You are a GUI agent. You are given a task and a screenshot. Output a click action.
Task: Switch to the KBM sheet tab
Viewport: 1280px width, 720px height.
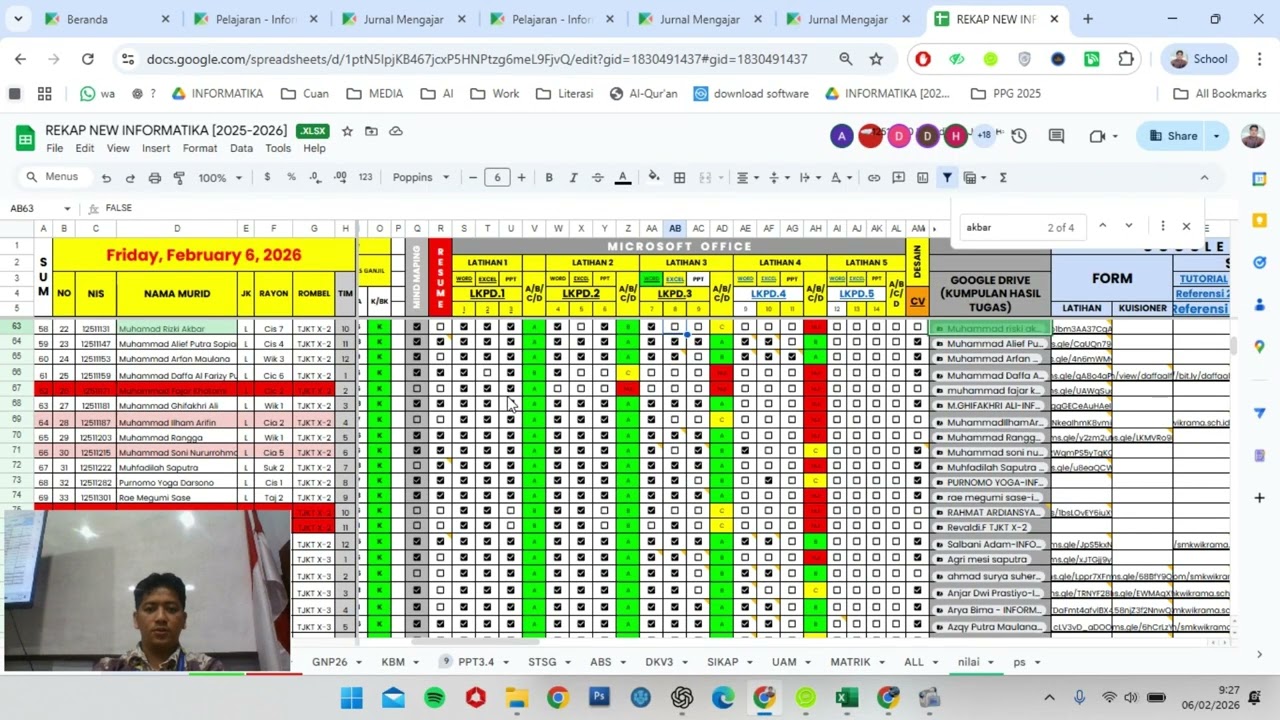393,662
